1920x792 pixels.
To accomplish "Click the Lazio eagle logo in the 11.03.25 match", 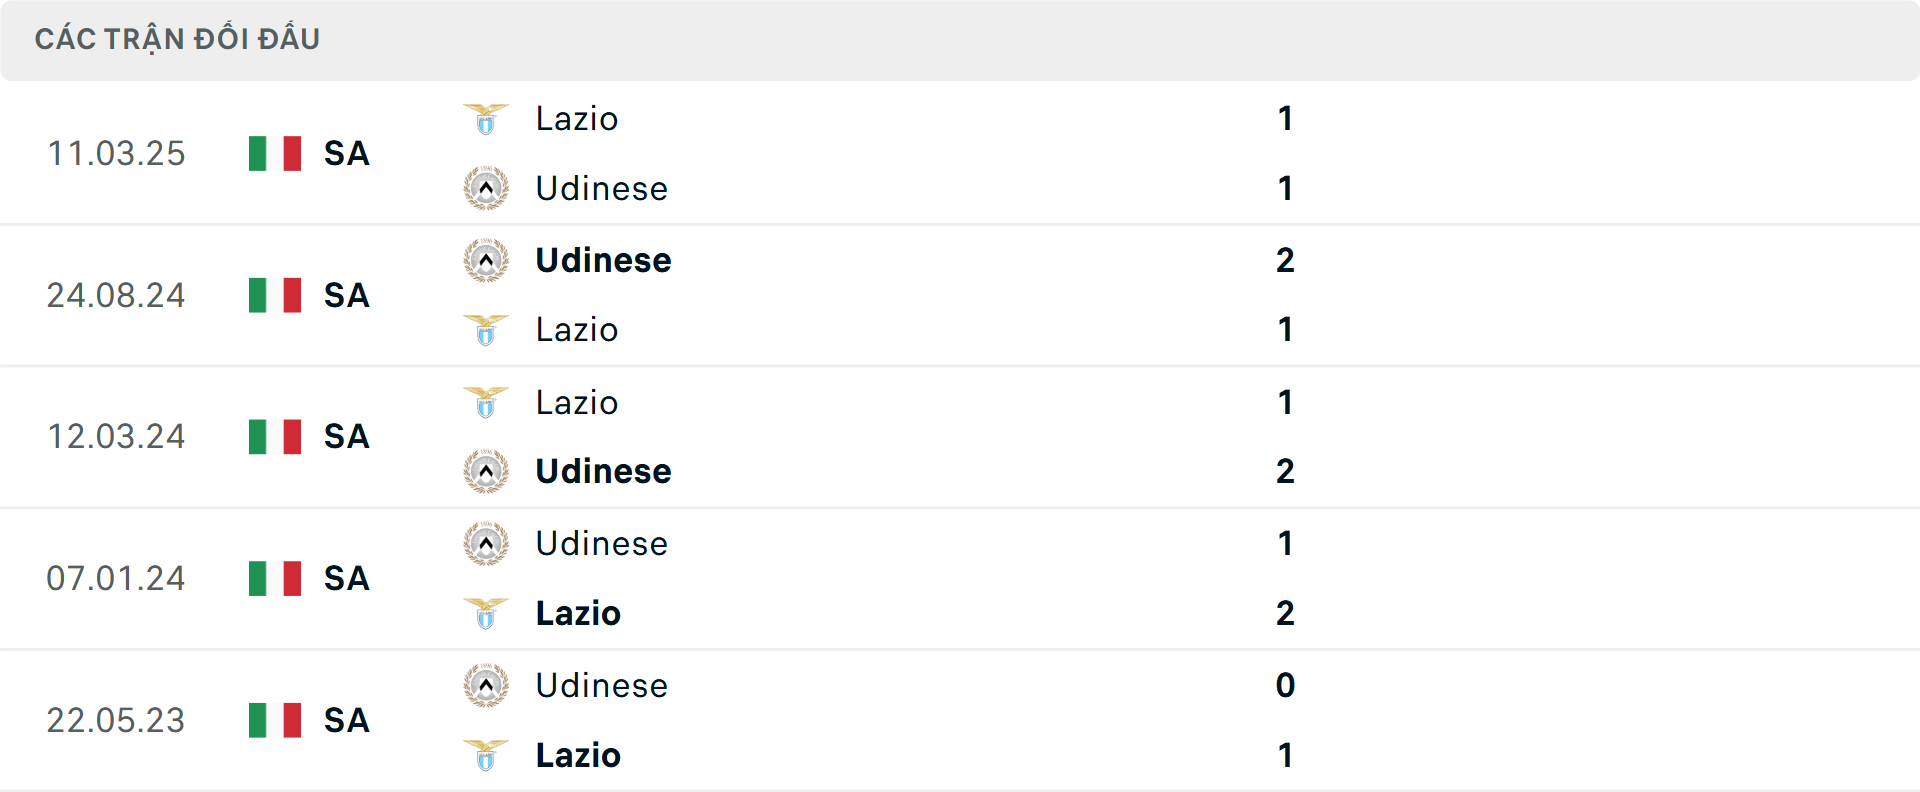I will (486, 118).
